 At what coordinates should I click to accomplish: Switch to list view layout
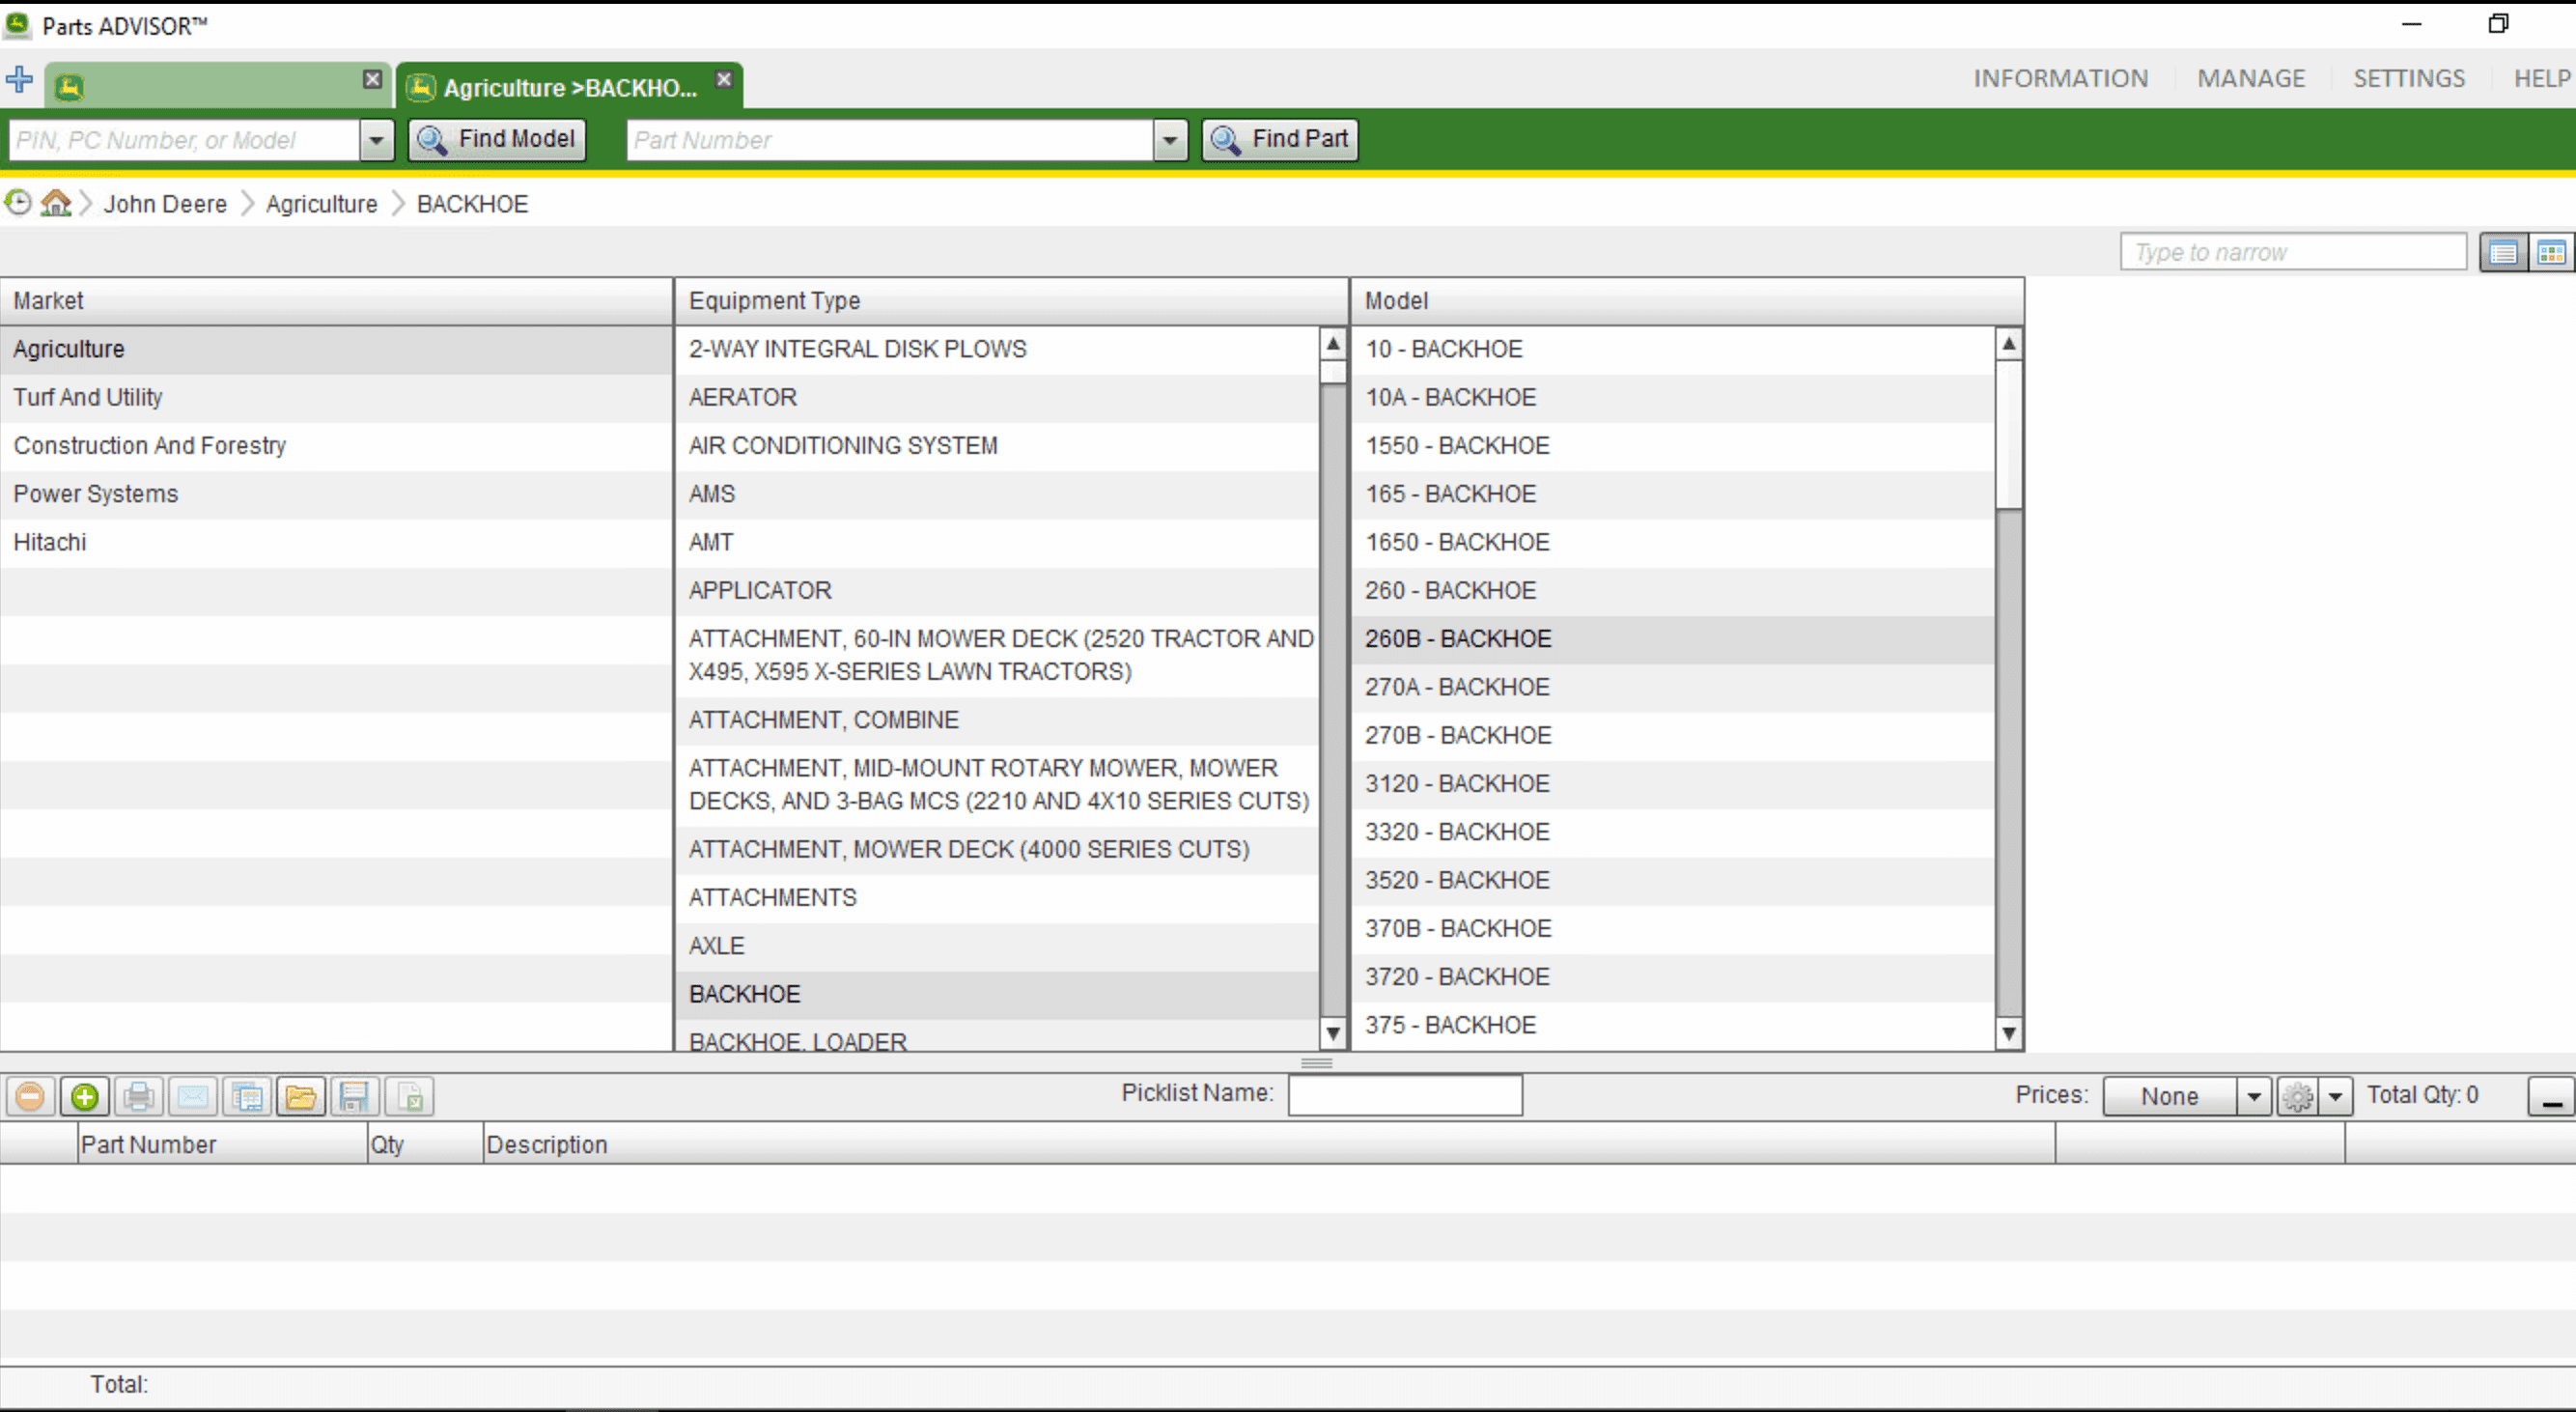2503,252
